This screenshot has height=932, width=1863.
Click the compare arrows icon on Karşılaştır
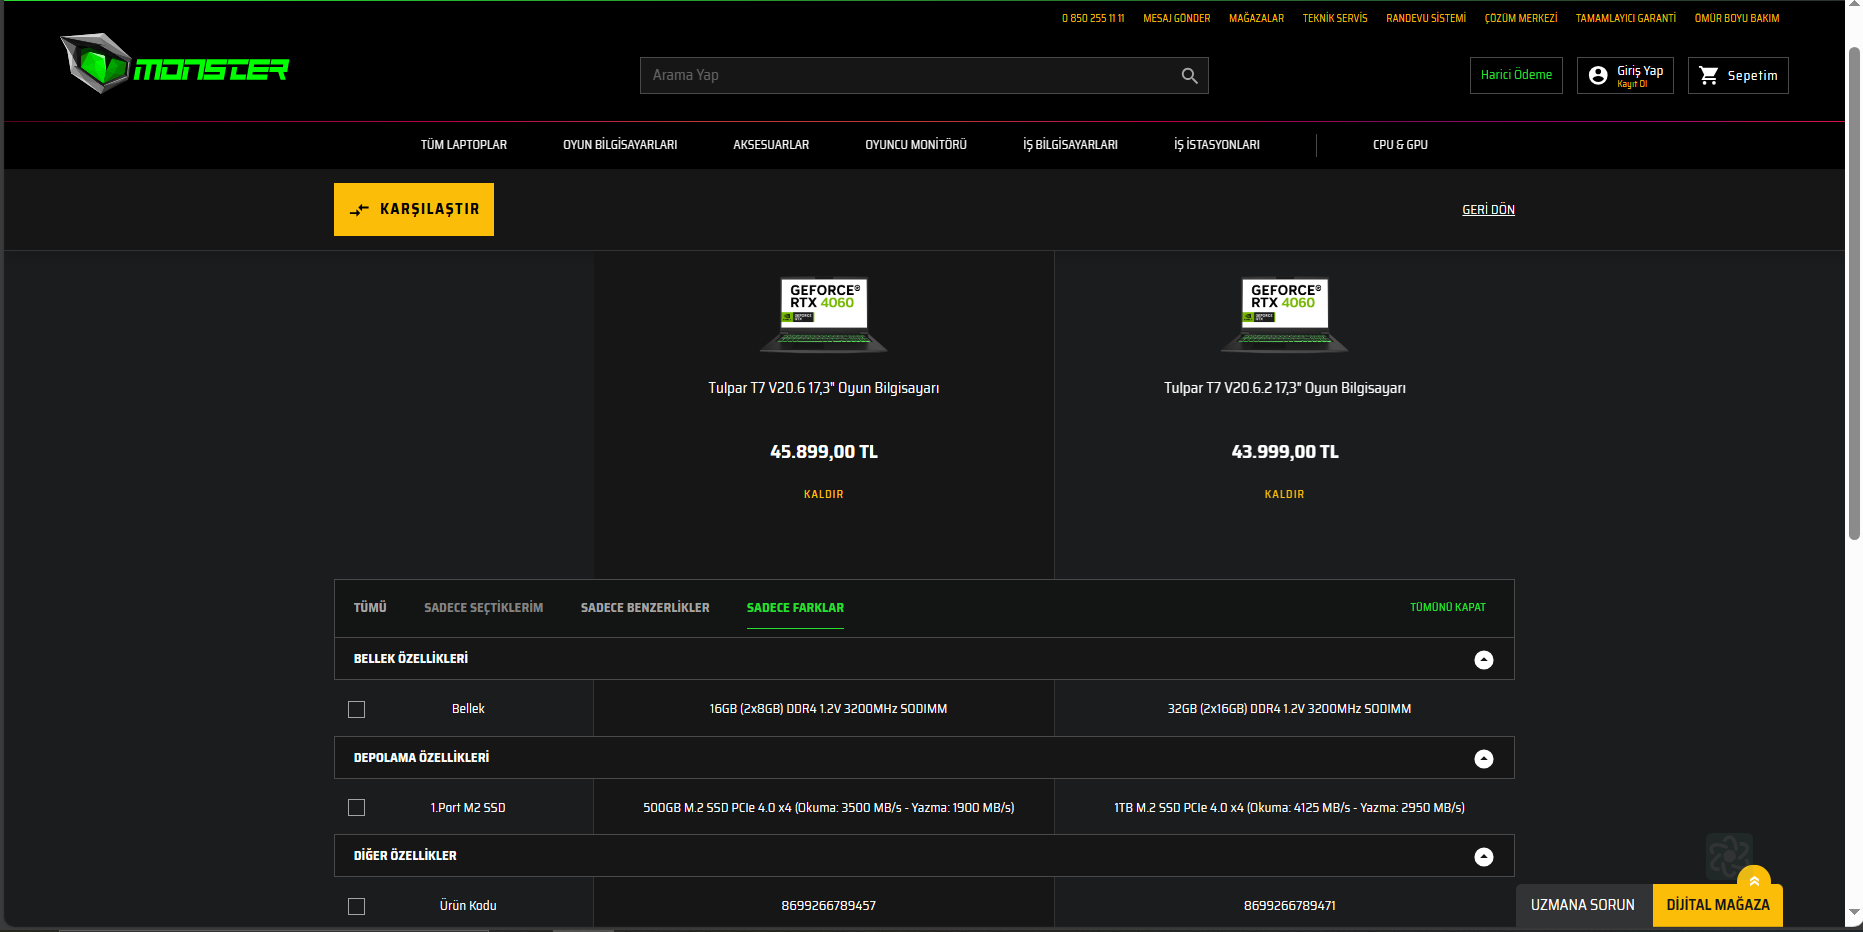(x=359, y=210)
